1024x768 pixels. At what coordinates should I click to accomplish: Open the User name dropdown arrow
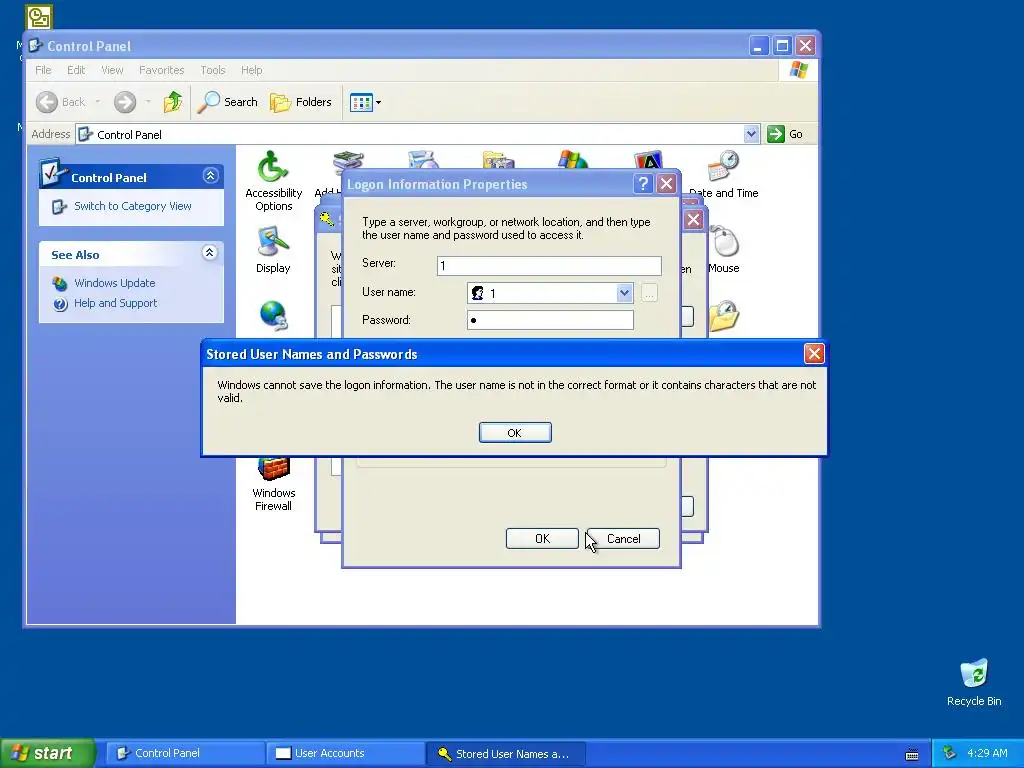[624, 293]
